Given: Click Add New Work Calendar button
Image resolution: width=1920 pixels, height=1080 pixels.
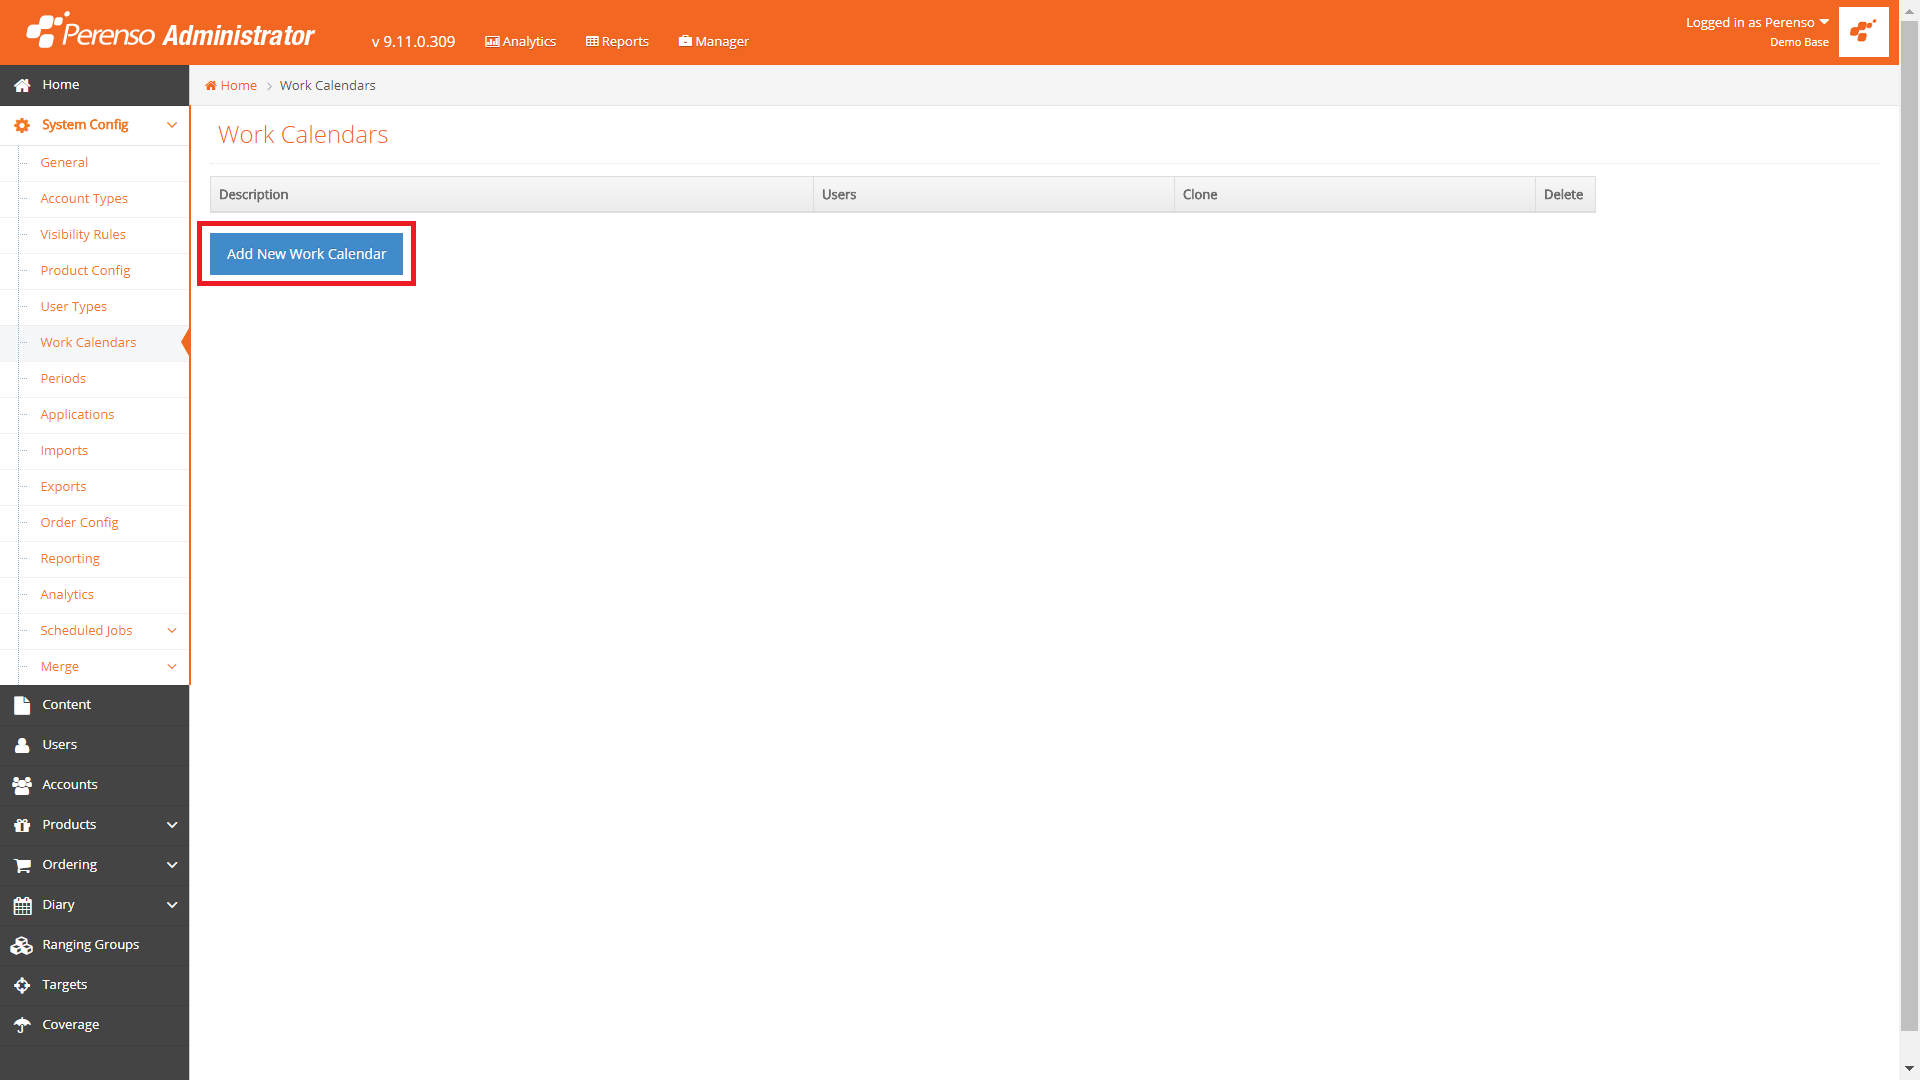Looking at the screenshot, I should point(306,254).
